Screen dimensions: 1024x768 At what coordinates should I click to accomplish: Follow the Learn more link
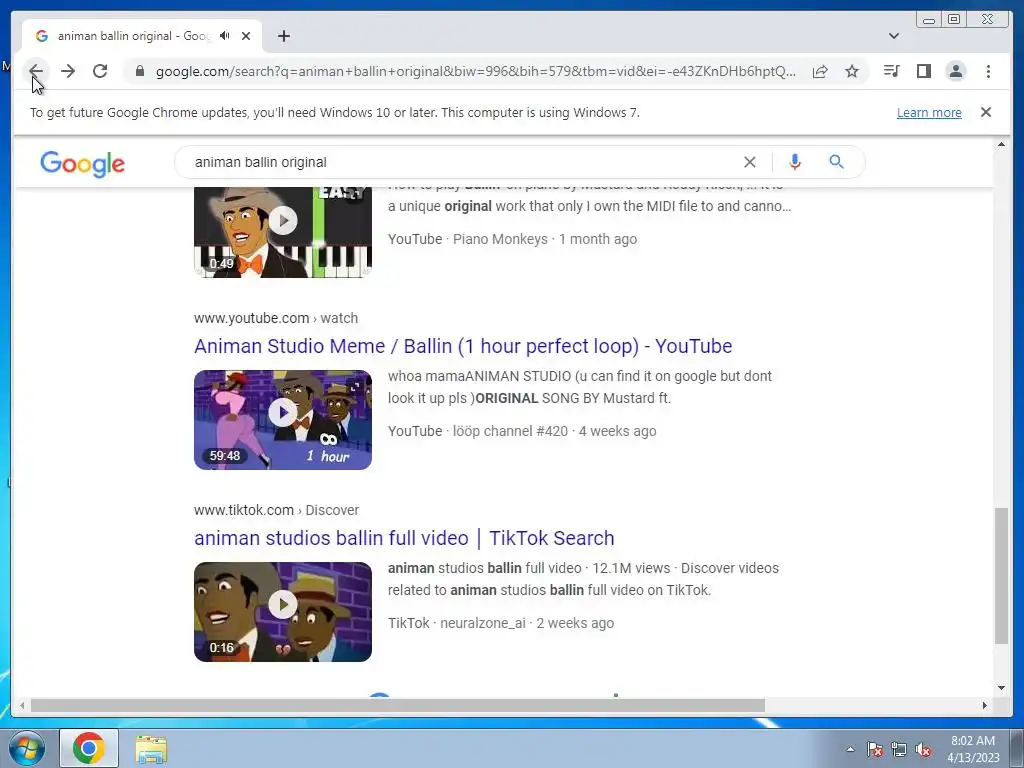click(x=929, y=112)
